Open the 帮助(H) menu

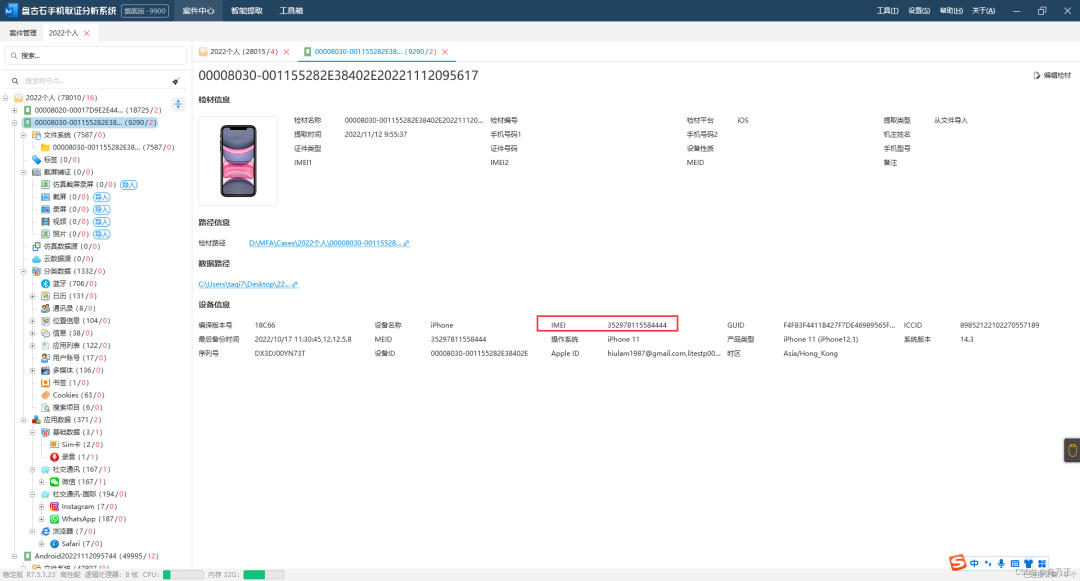951,10
